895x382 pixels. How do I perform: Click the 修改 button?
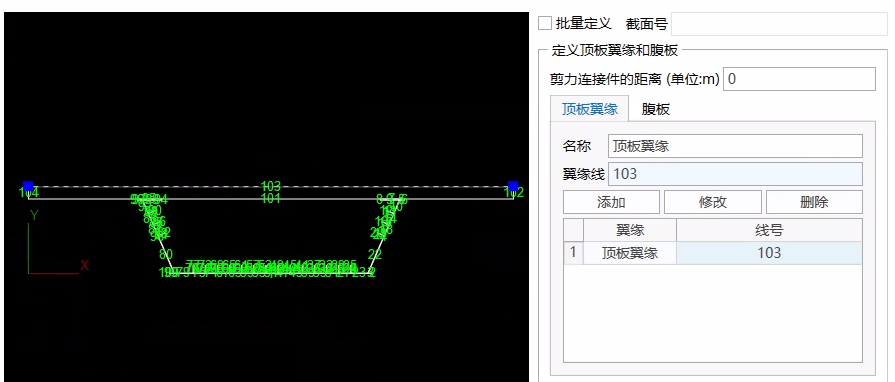pos(713,202)
